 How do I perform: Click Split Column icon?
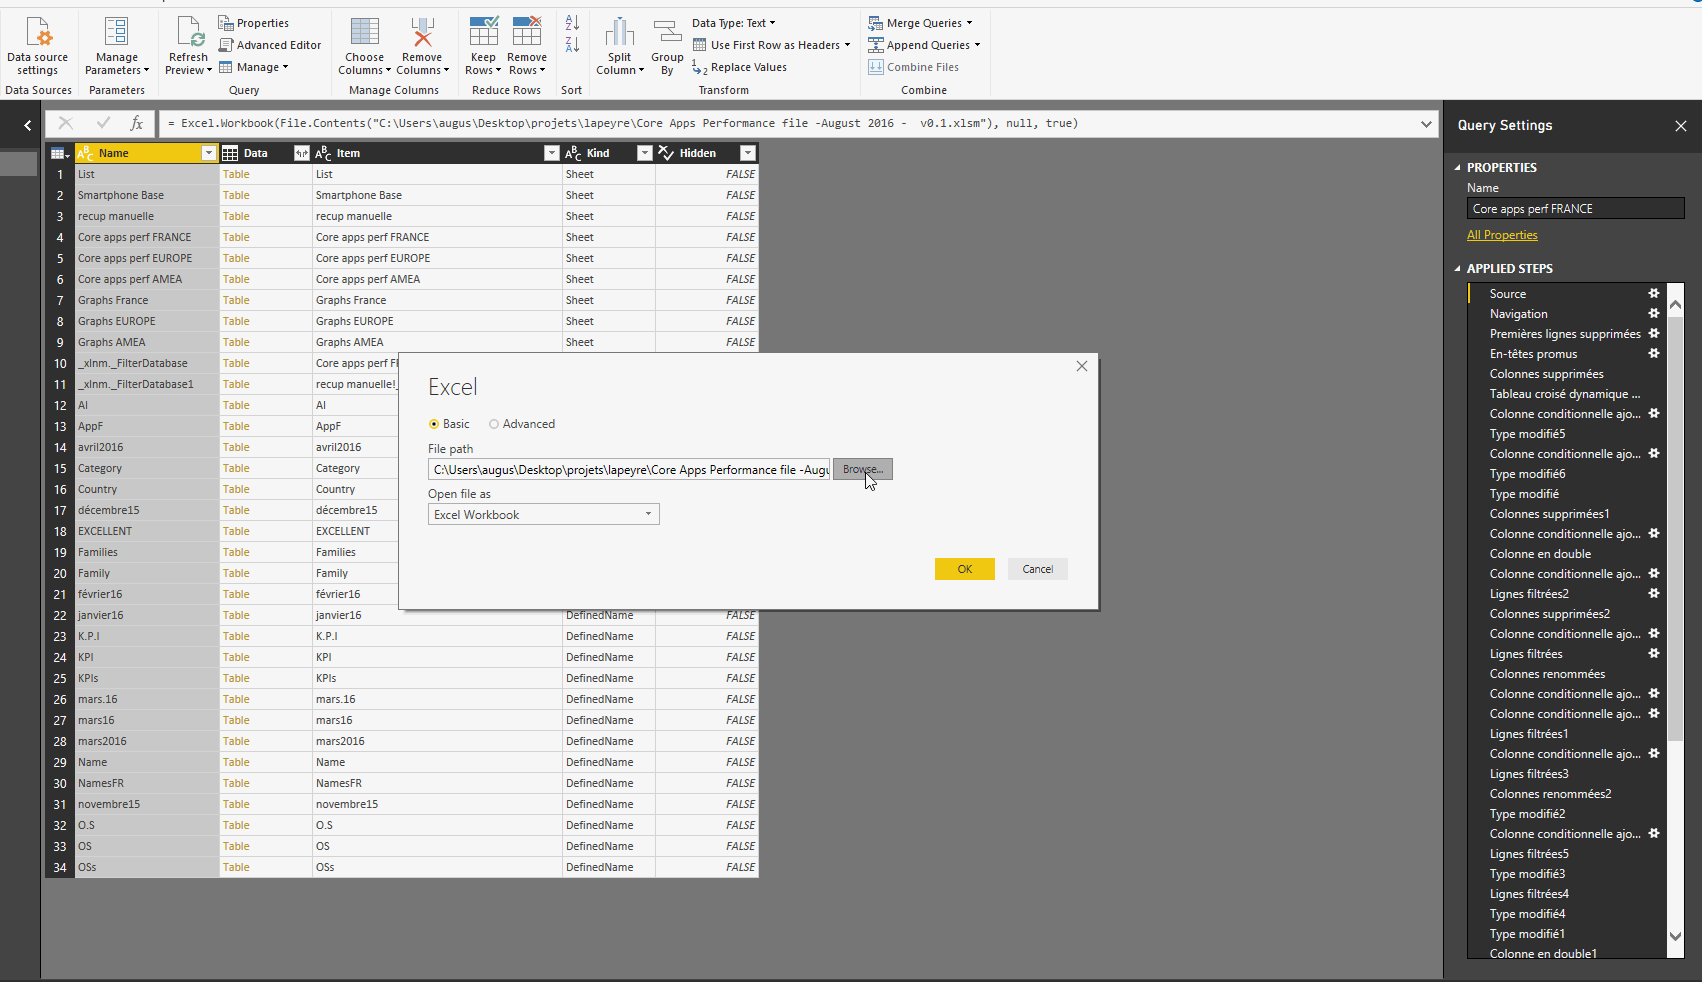pyautogui.click(x=620, y=32)
